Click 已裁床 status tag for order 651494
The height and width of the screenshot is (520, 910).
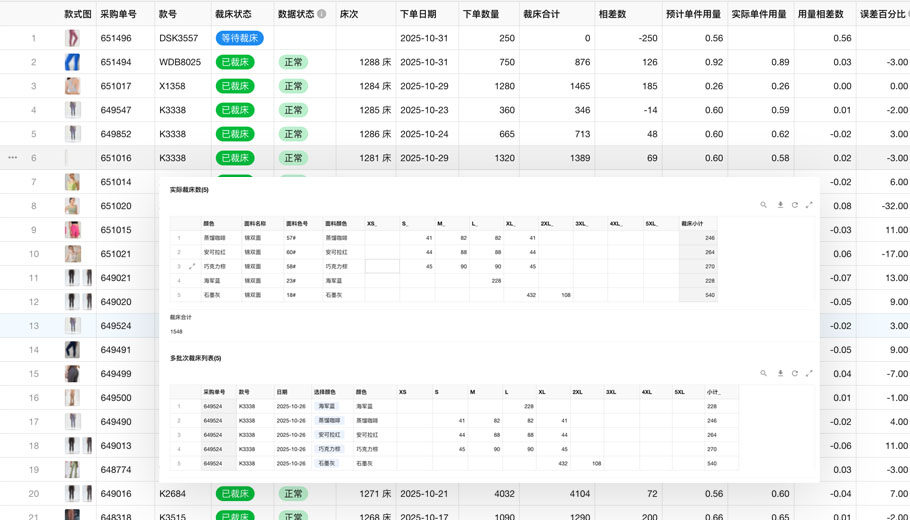235,62
